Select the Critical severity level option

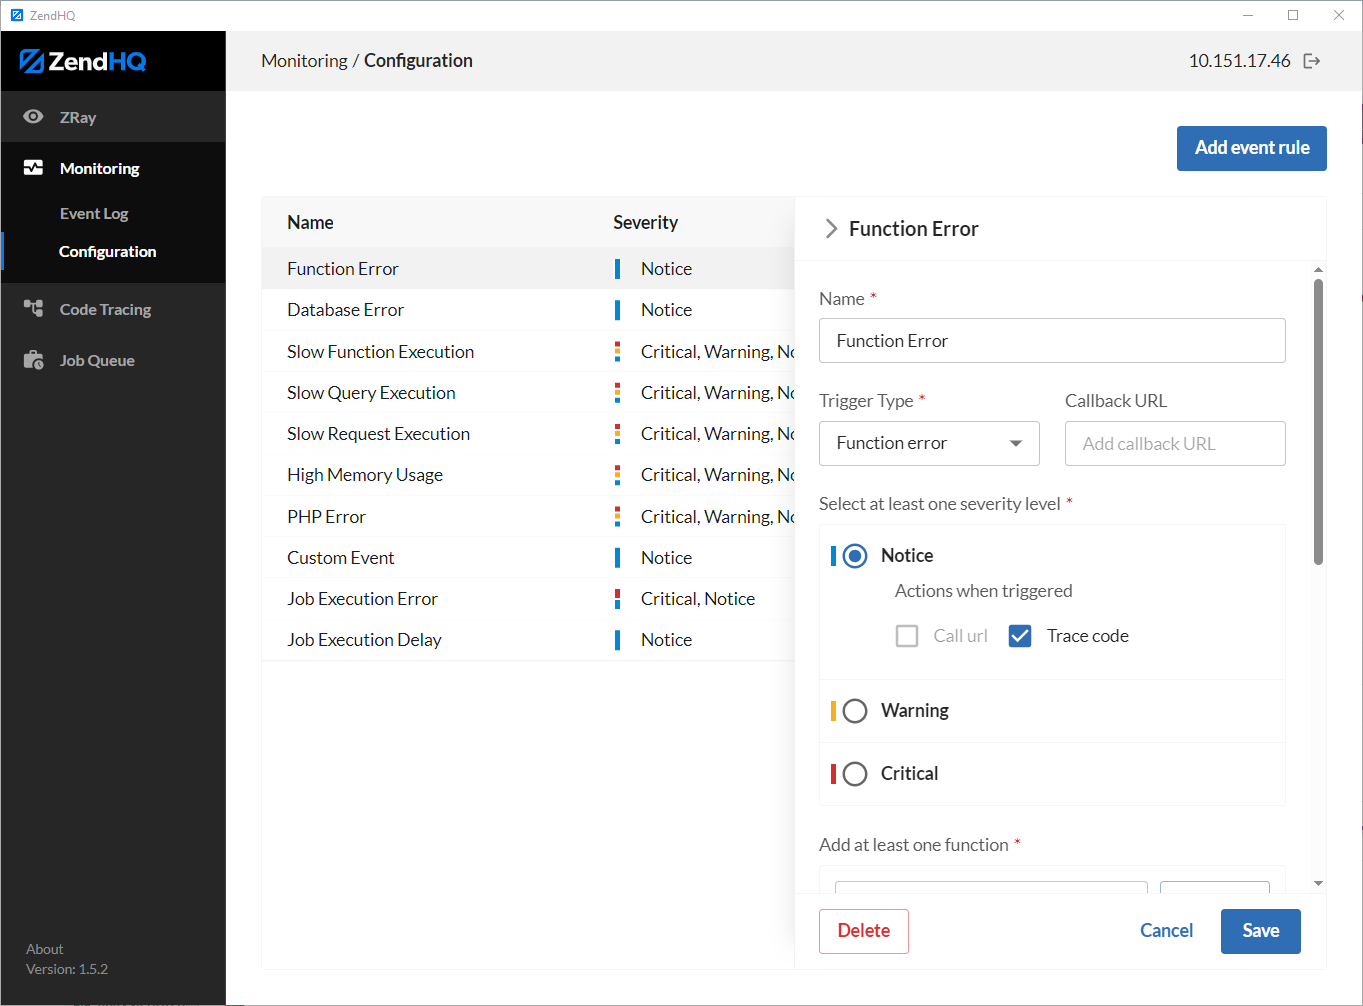(x=855, y=773)
